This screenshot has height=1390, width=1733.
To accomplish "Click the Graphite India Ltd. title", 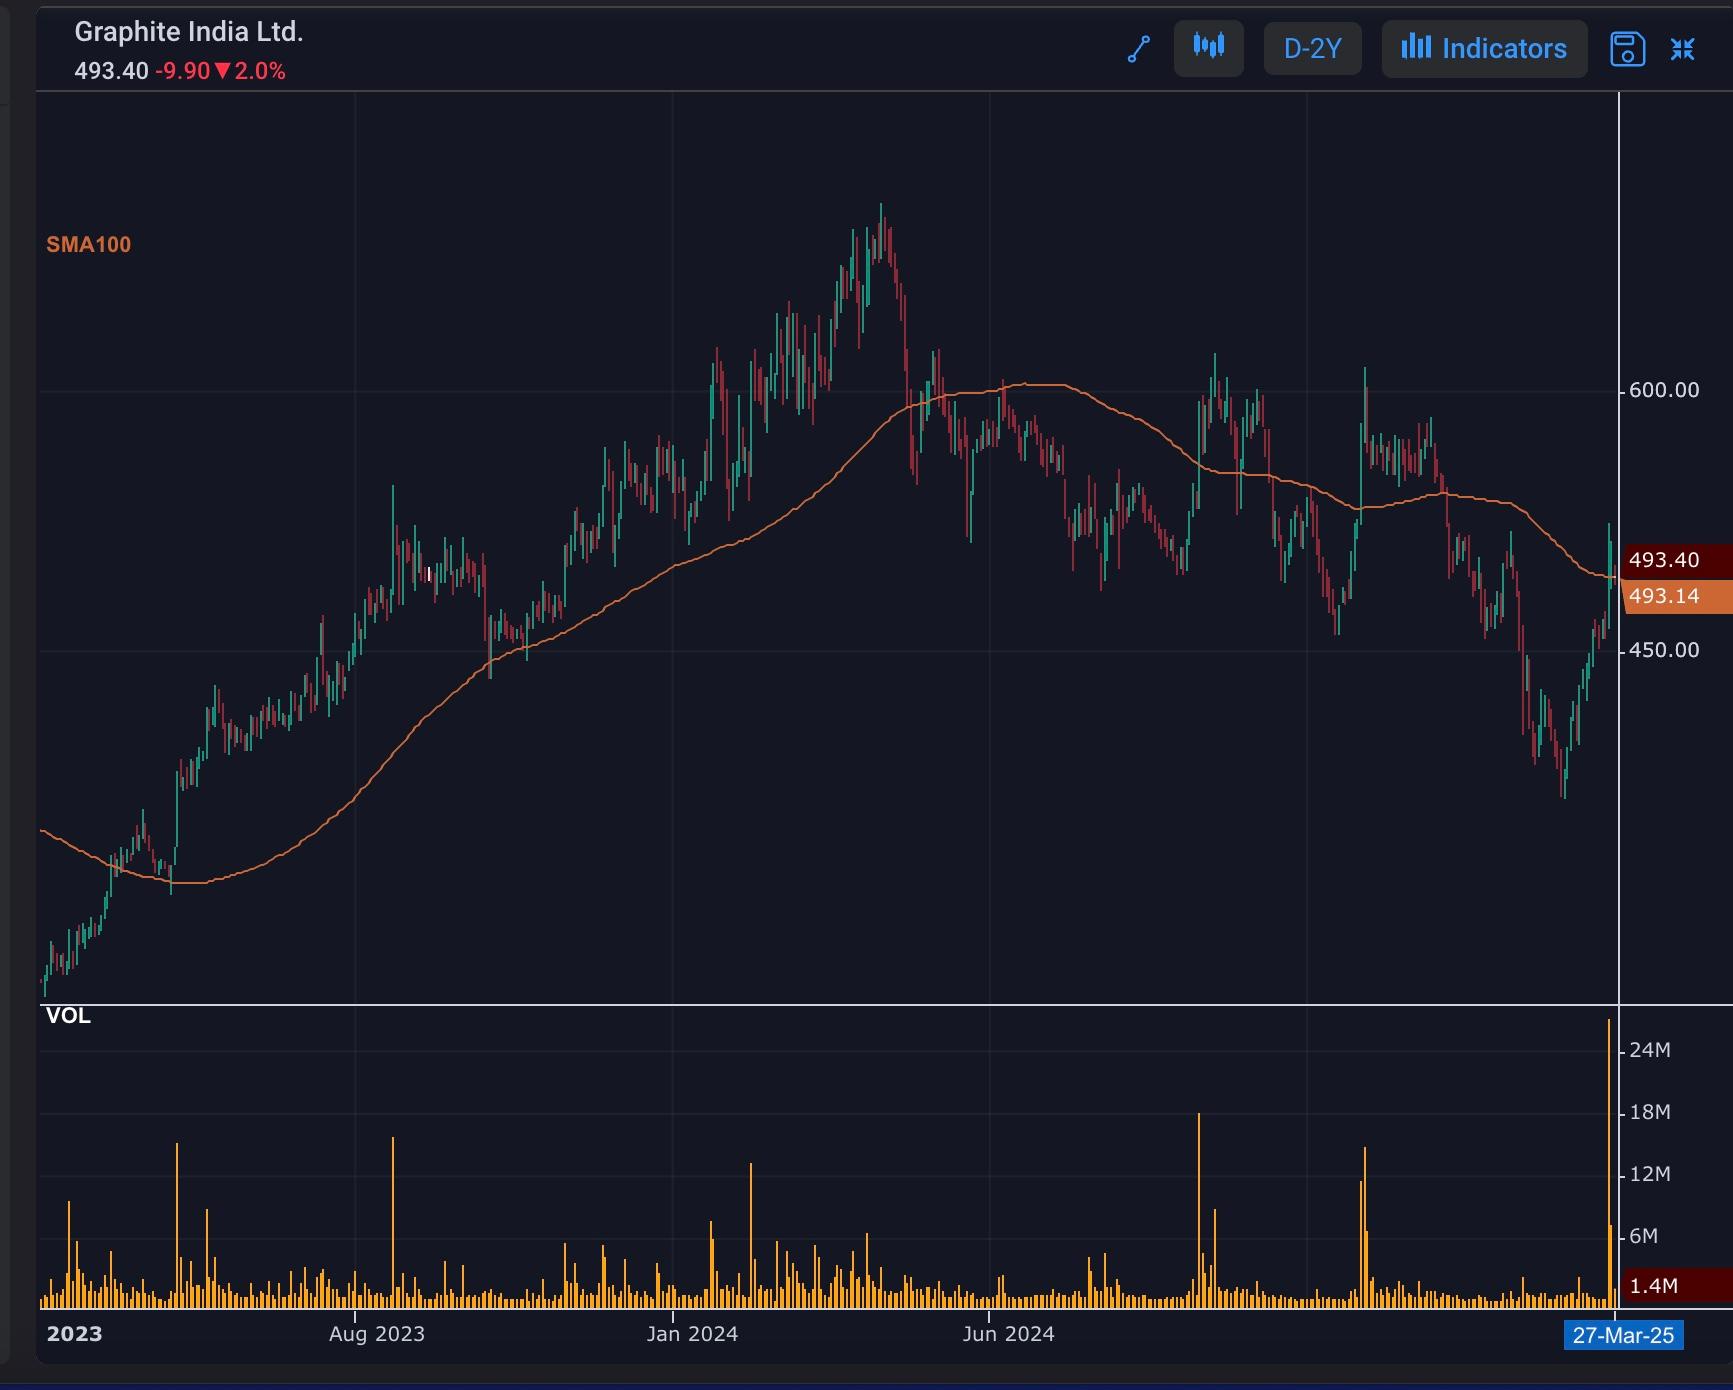I will tap(189, 32).
